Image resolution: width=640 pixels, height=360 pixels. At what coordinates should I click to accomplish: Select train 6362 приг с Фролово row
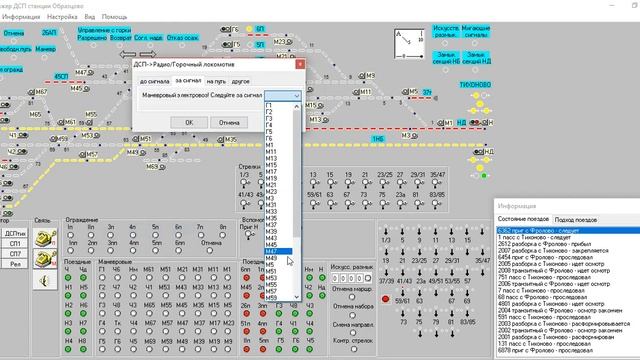coord(568,231)
